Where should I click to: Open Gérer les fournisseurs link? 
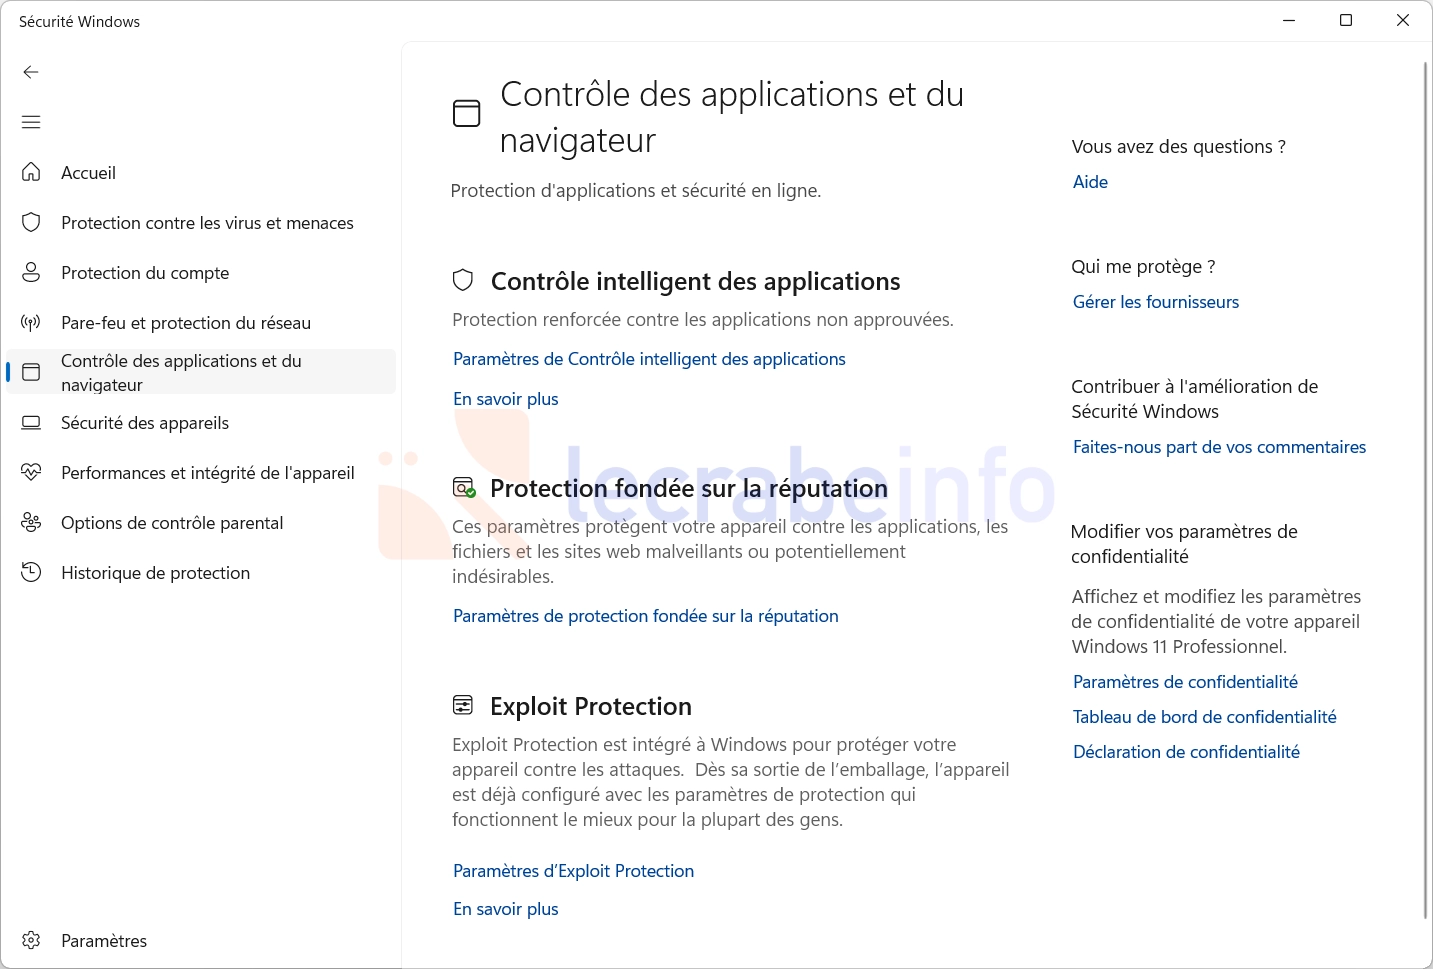(1155, 302)
